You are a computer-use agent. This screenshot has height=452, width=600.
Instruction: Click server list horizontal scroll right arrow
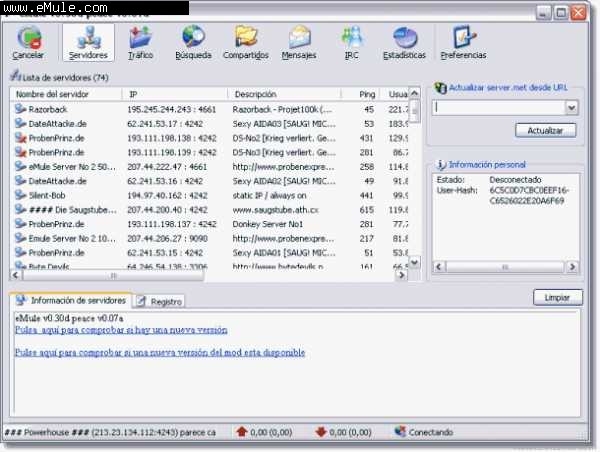pyautogui.click(x=401, y=275)
